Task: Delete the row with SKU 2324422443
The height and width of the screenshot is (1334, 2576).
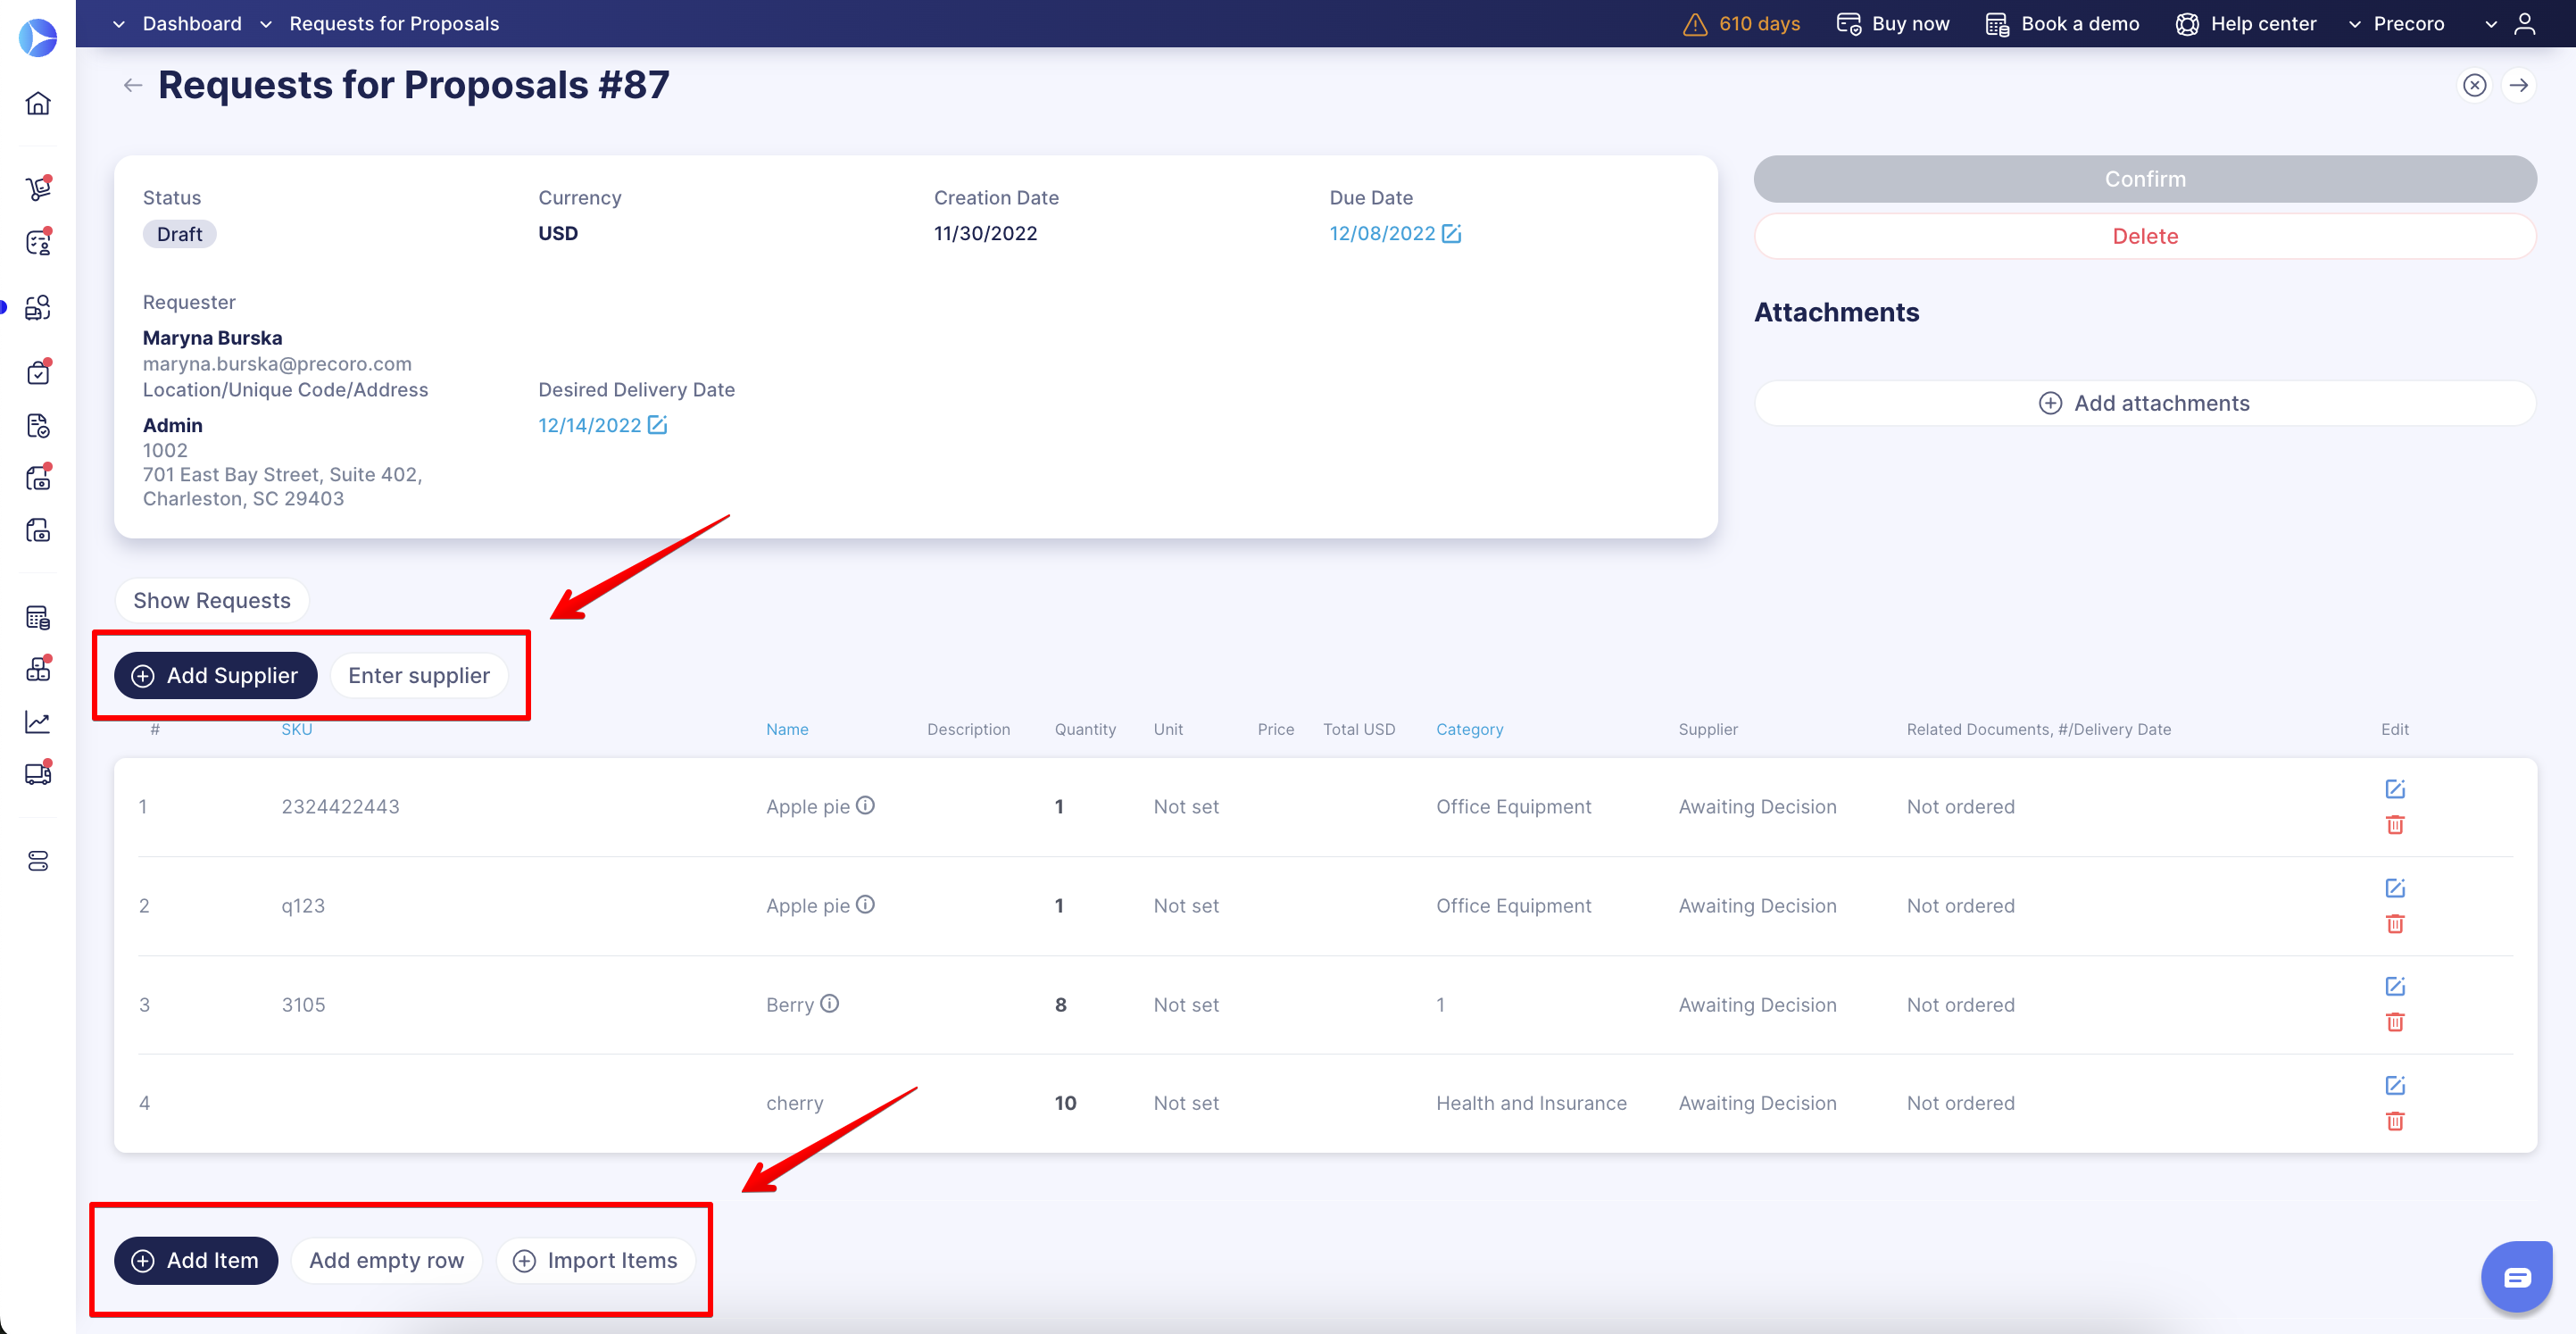Action: tap(2394, 825)
